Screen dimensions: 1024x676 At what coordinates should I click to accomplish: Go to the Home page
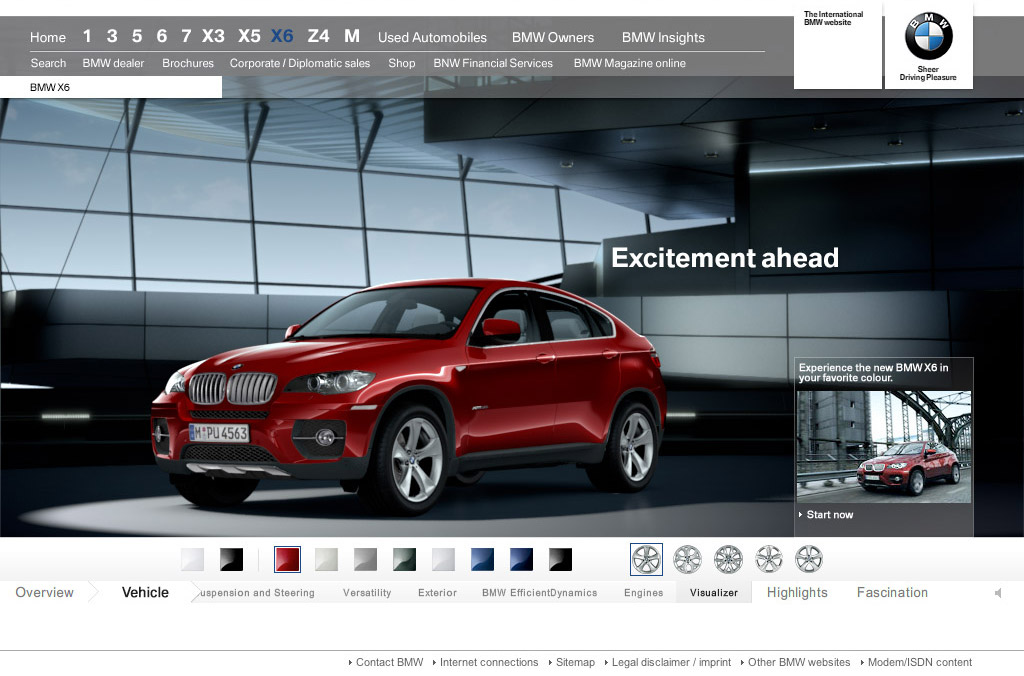[48, 38]
